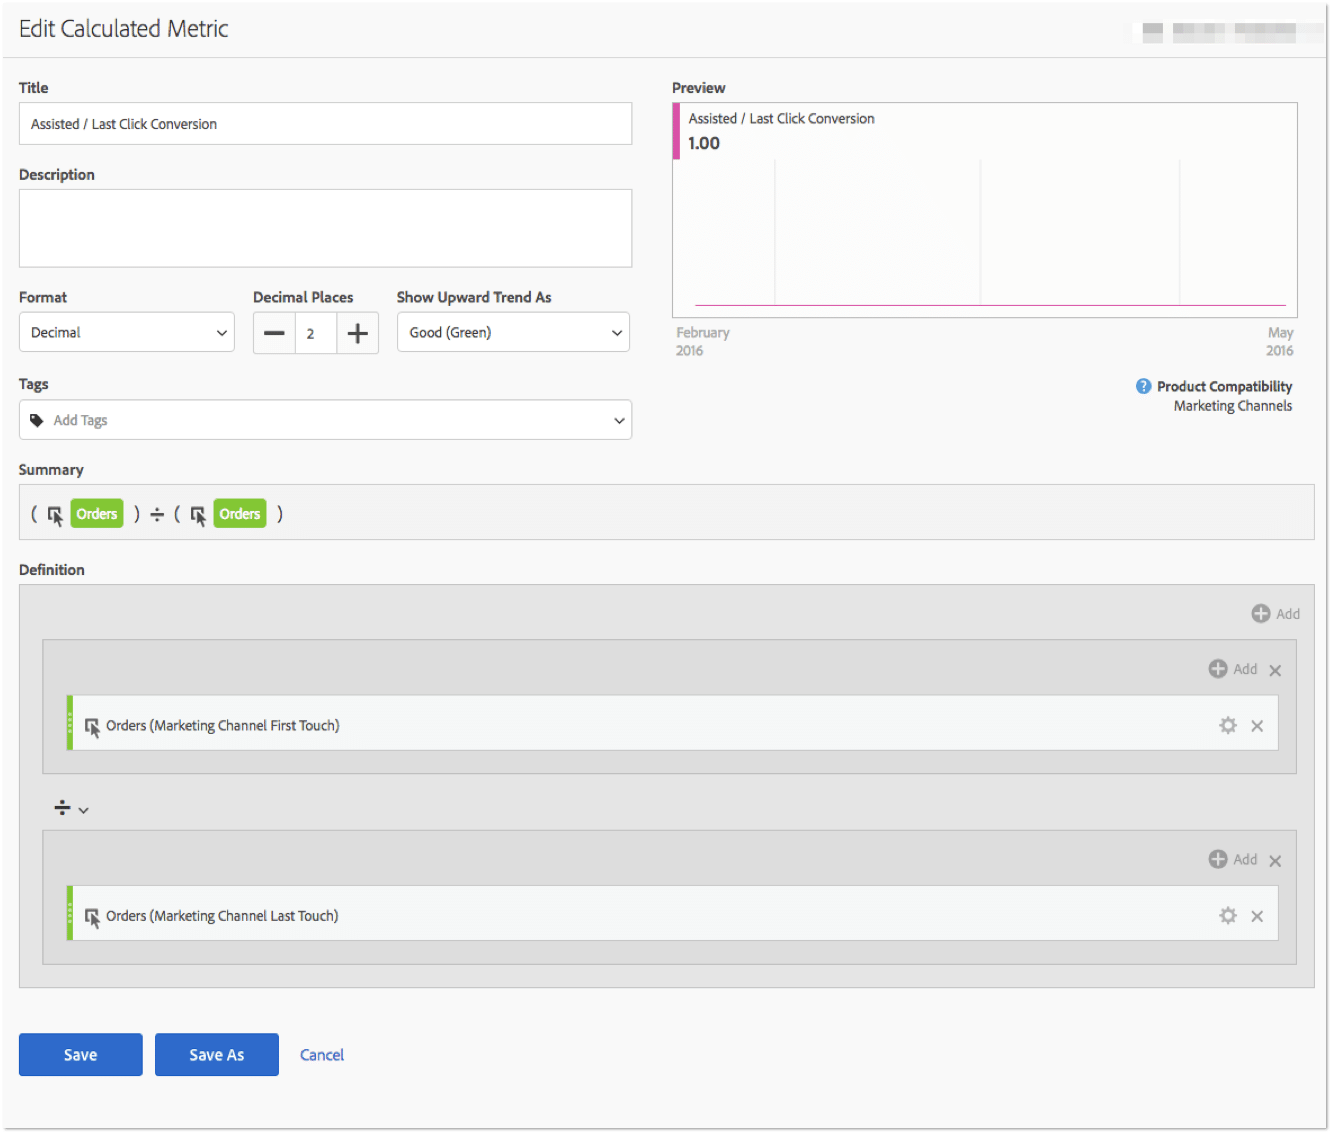
Task: Open settings gear on First Touch Orders metric
Action: click(1227, 725)
